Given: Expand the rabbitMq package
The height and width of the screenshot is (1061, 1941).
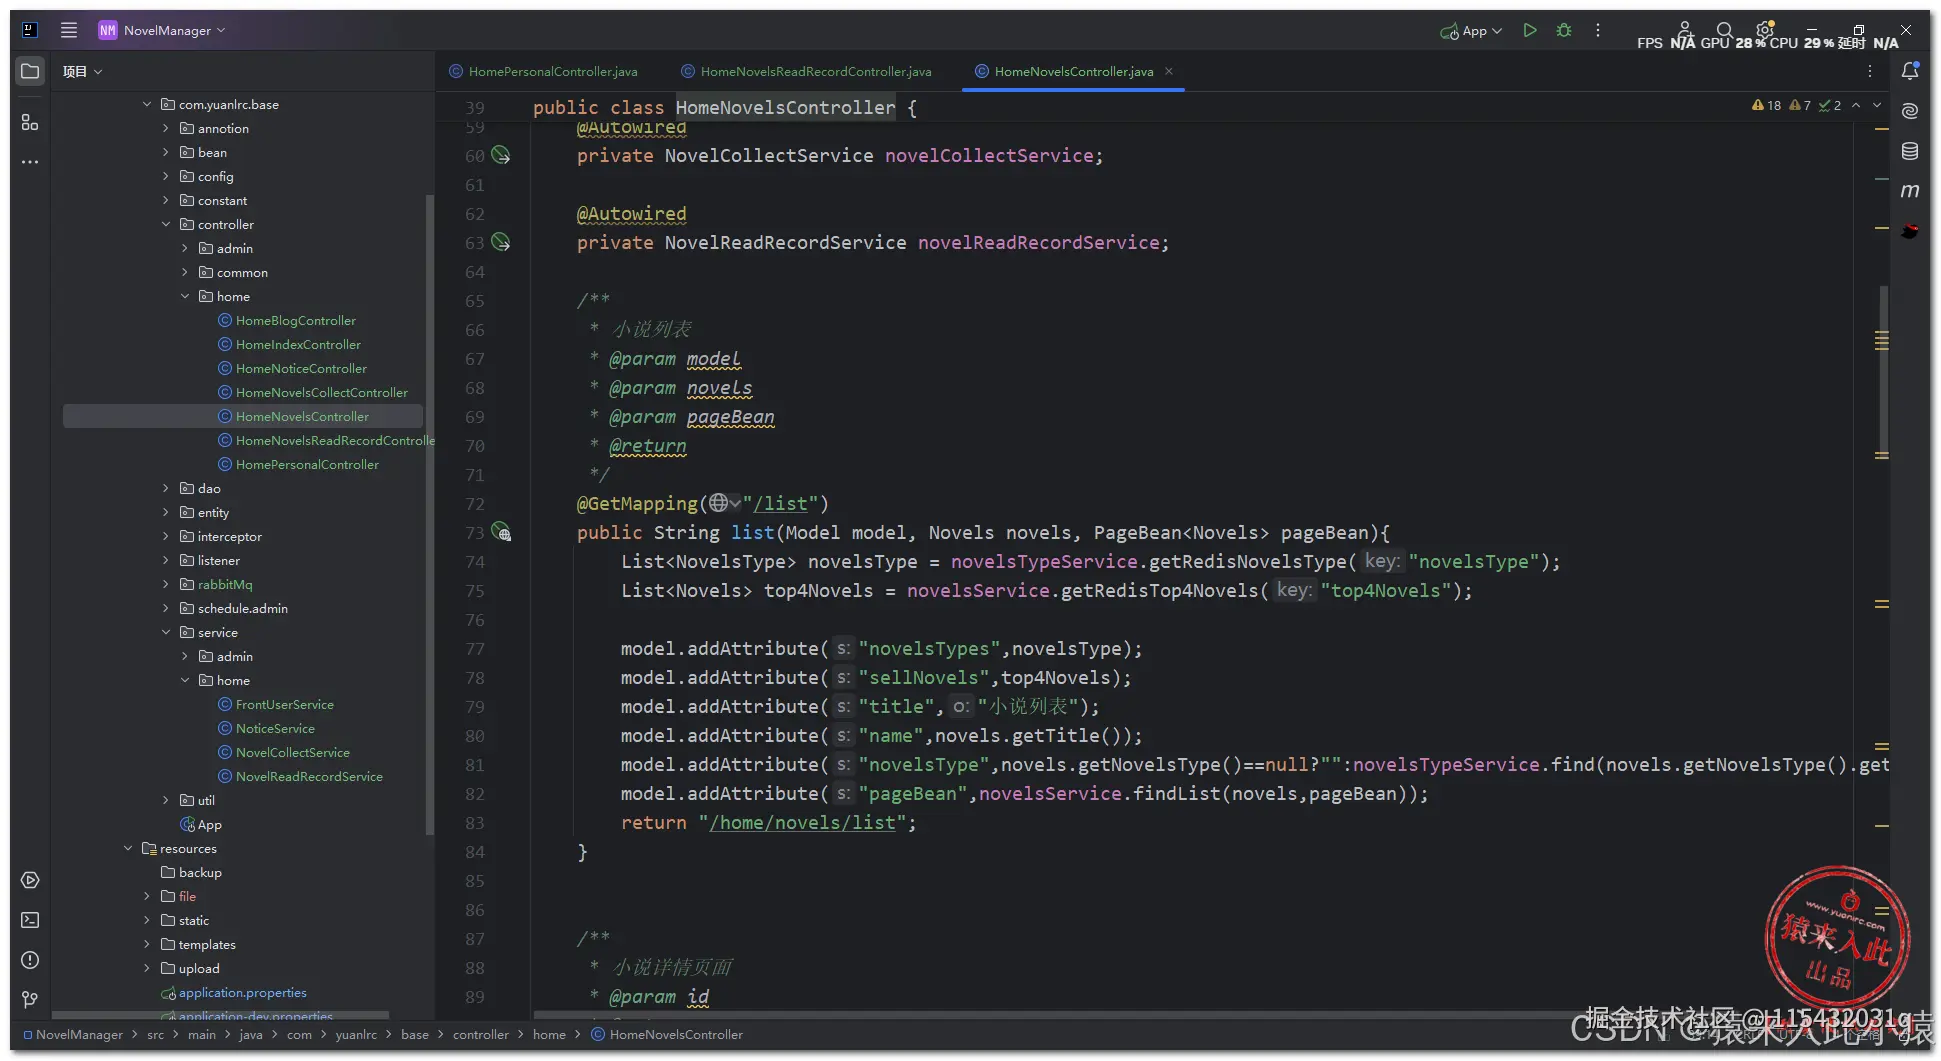Looking at the screenshot, I should [166, 584].
